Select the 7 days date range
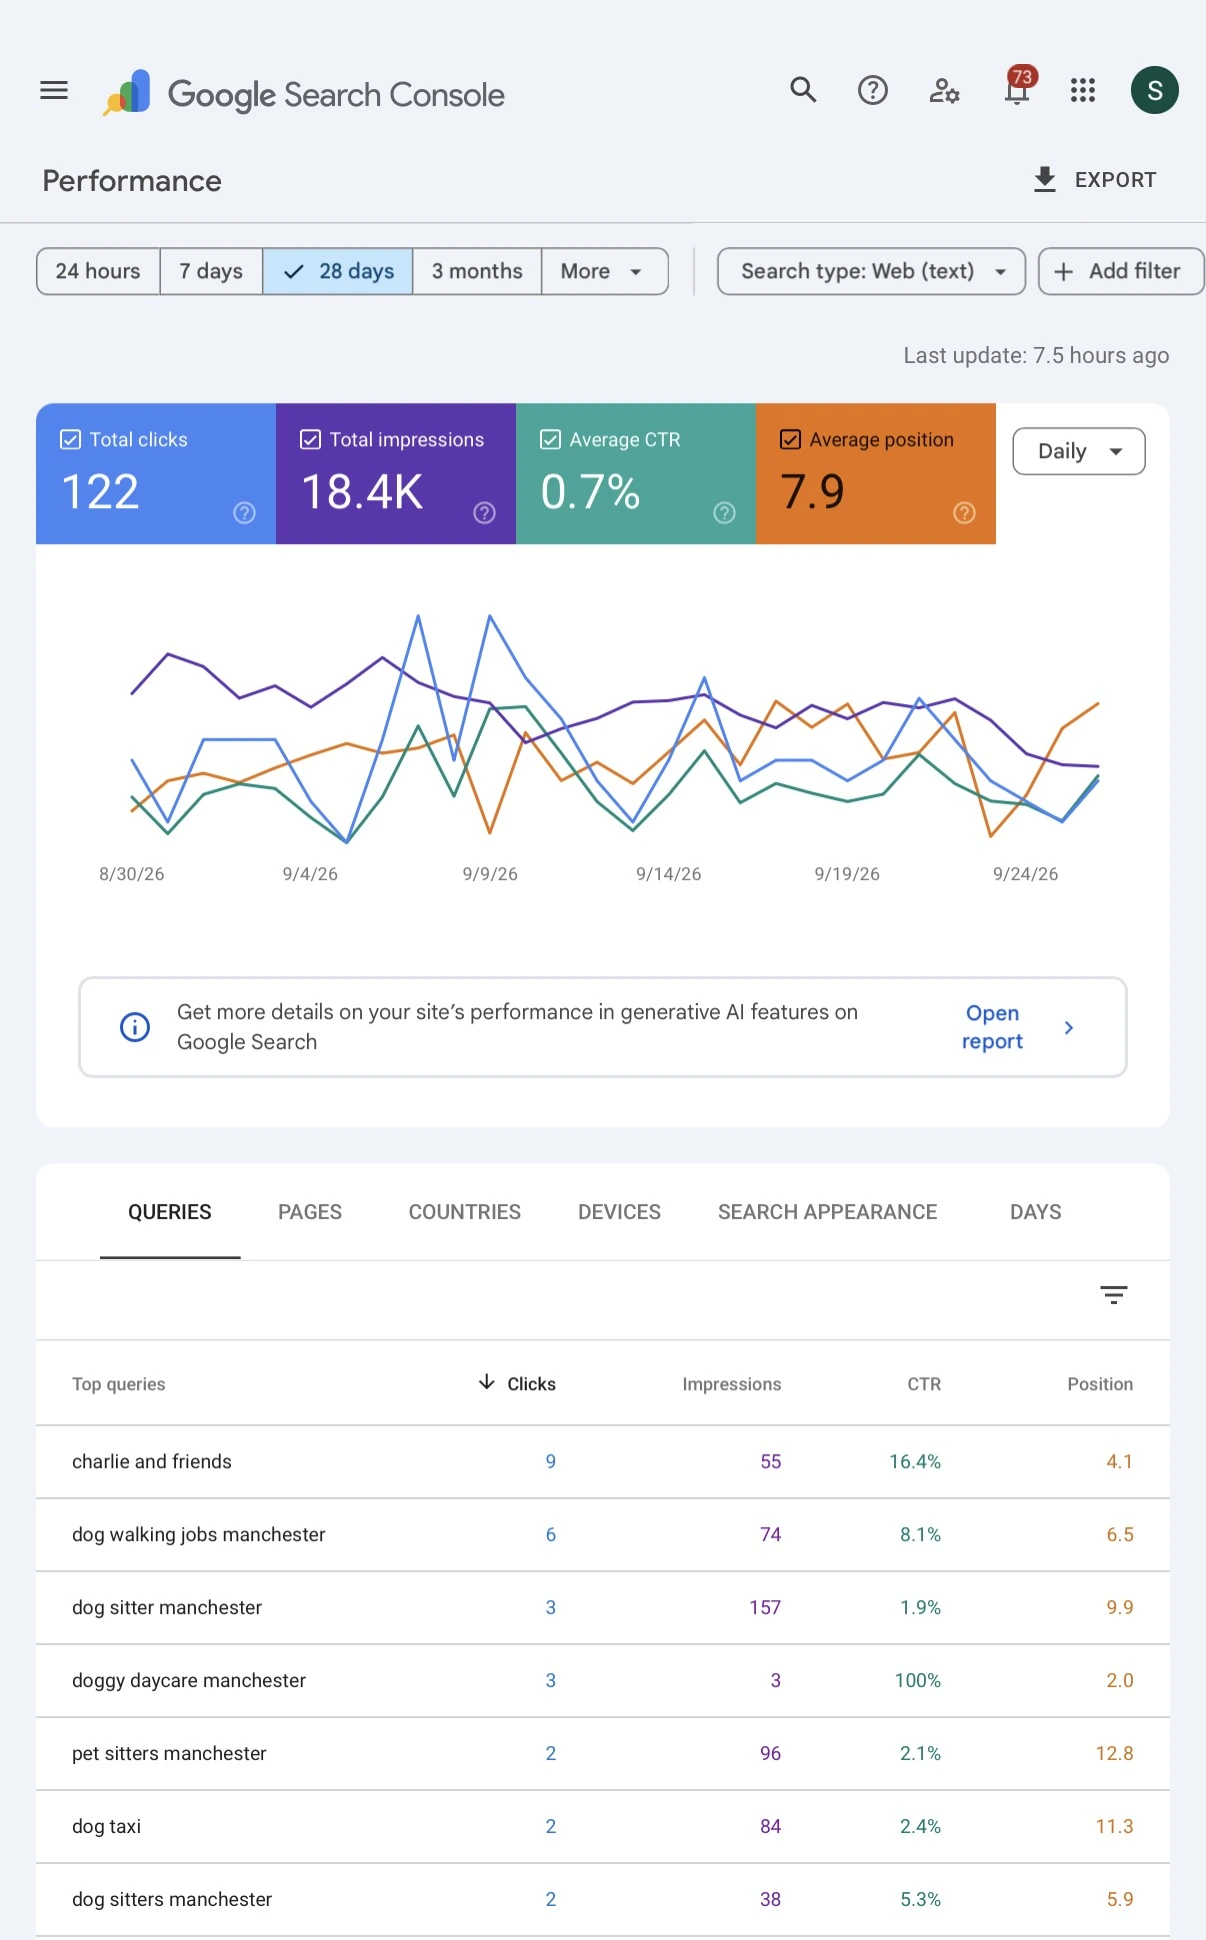Viewport: 1206px width, 1940px height. (211, 271)
